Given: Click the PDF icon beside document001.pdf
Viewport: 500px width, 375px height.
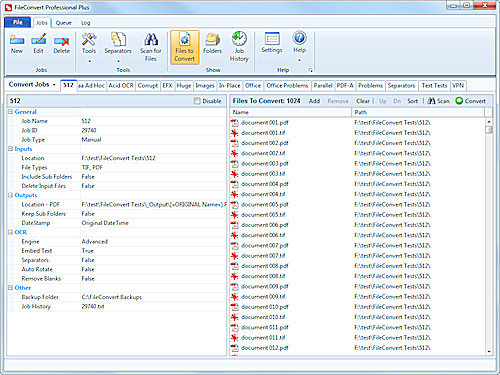Looking at the screenshot, I should (235, 123).
